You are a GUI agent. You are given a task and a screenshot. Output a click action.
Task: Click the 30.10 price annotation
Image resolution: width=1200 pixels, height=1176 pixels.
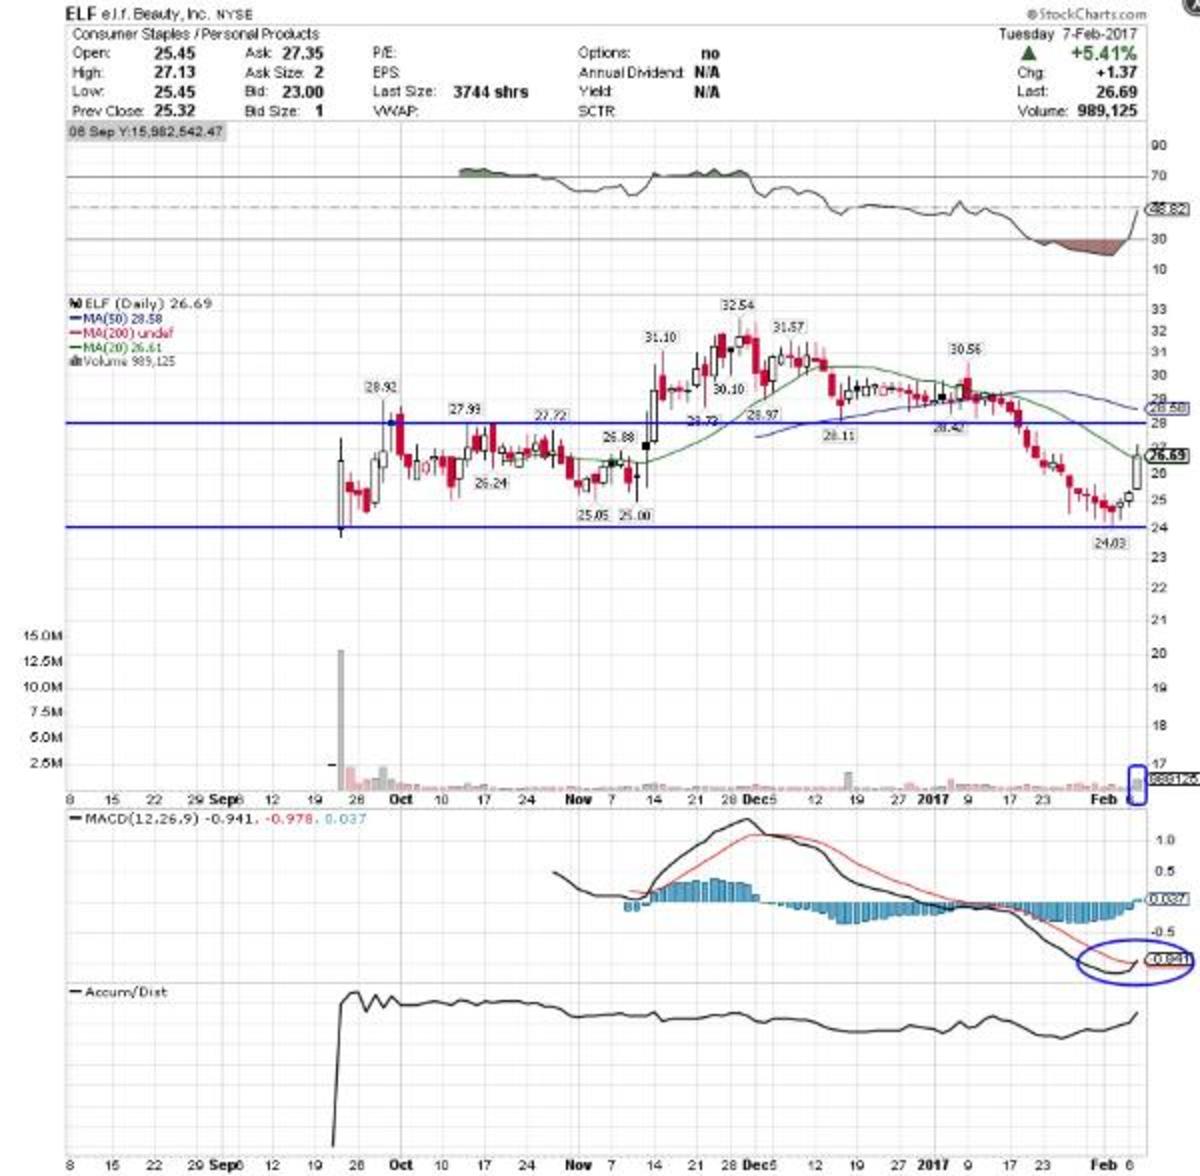coord(728,390)
